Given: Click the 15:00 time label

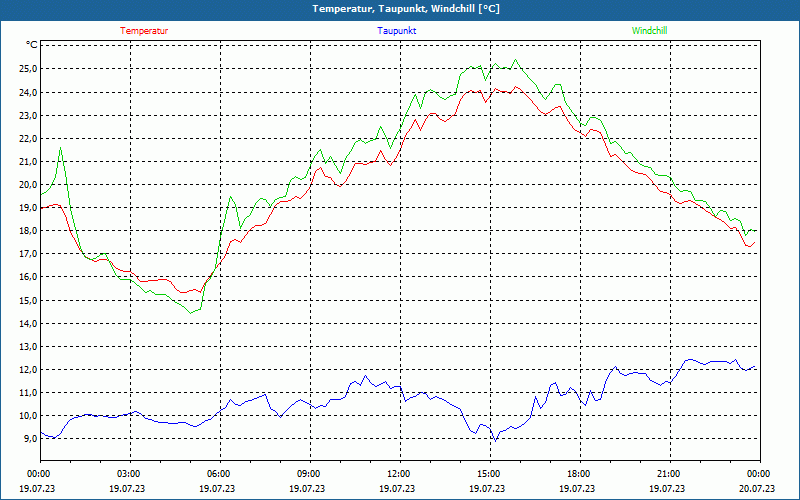Looking at the screenshot, I should [x=488, y=474].
